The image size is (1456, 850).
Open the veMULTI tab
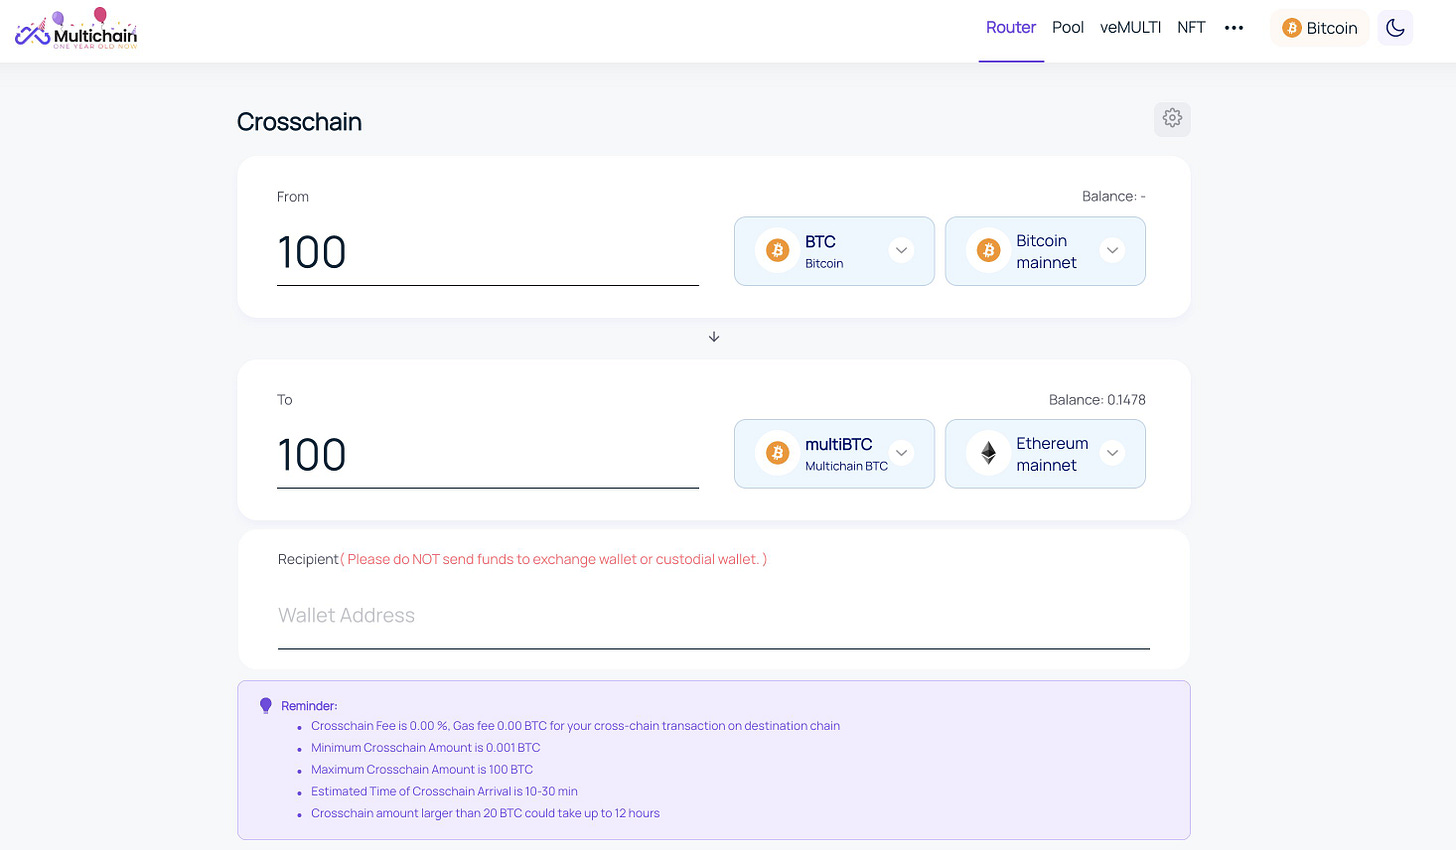1131,28
